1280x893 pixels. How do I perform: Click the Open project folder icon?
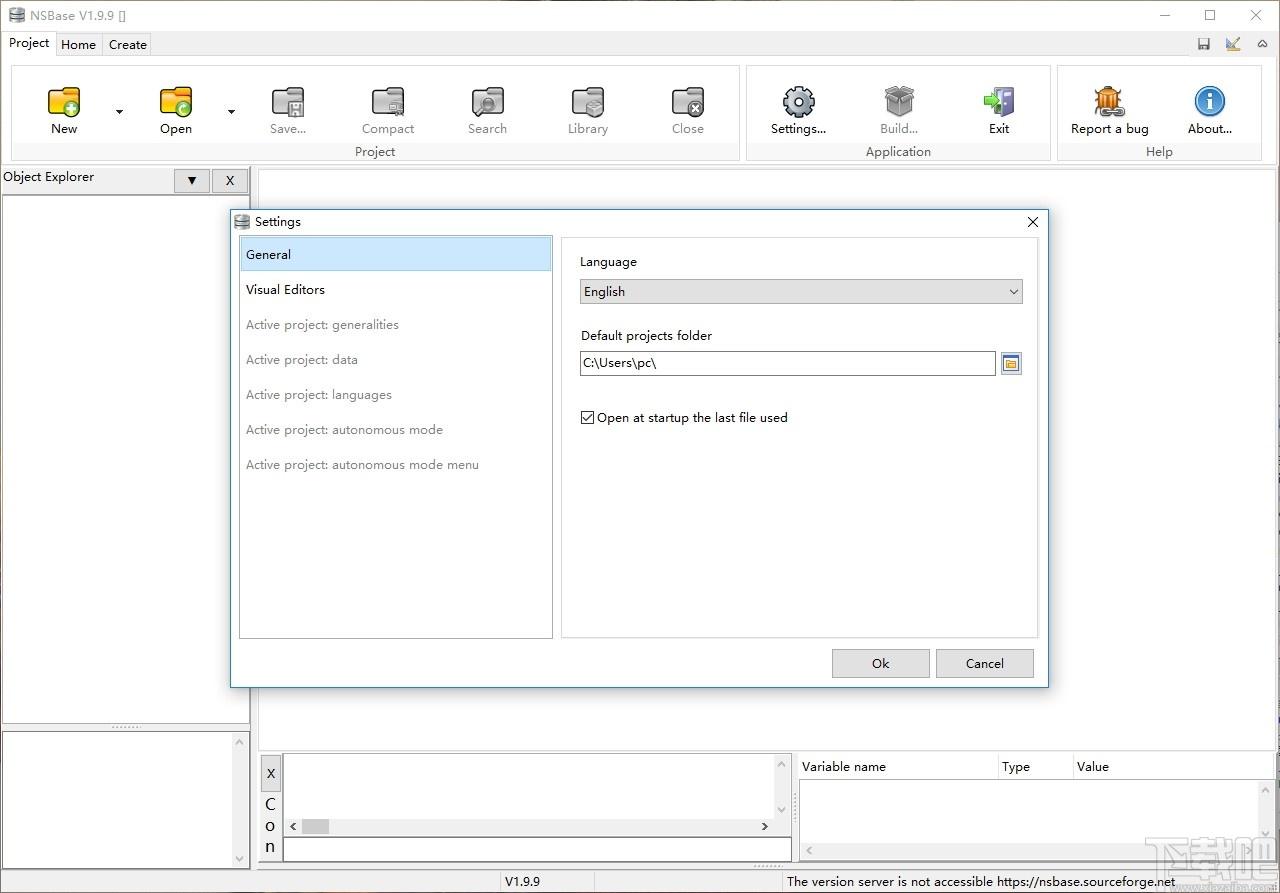click(176, 101)
